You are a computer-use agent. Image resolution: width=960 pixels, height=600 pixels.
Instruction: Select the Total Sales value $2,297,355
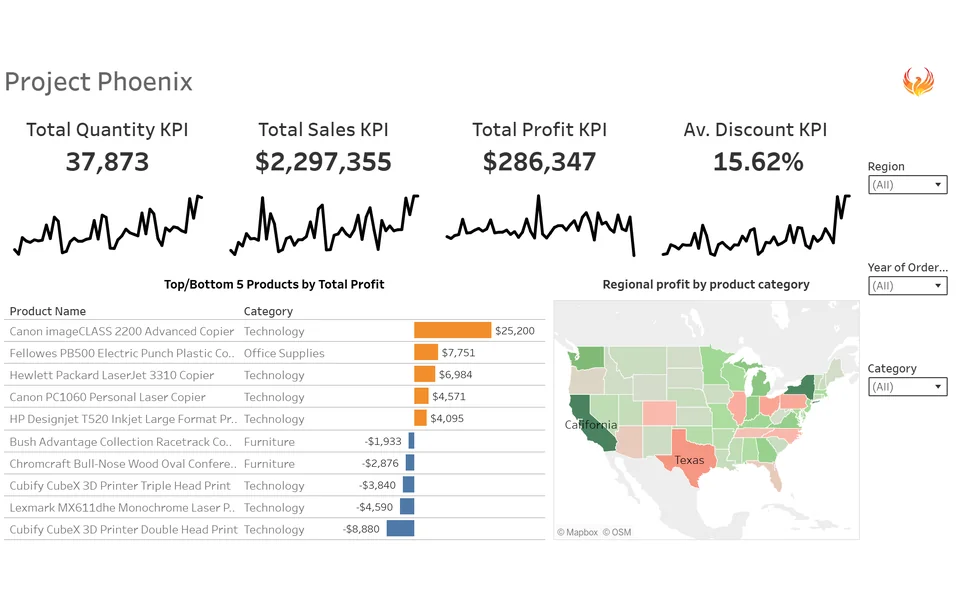tap(323, 162)
